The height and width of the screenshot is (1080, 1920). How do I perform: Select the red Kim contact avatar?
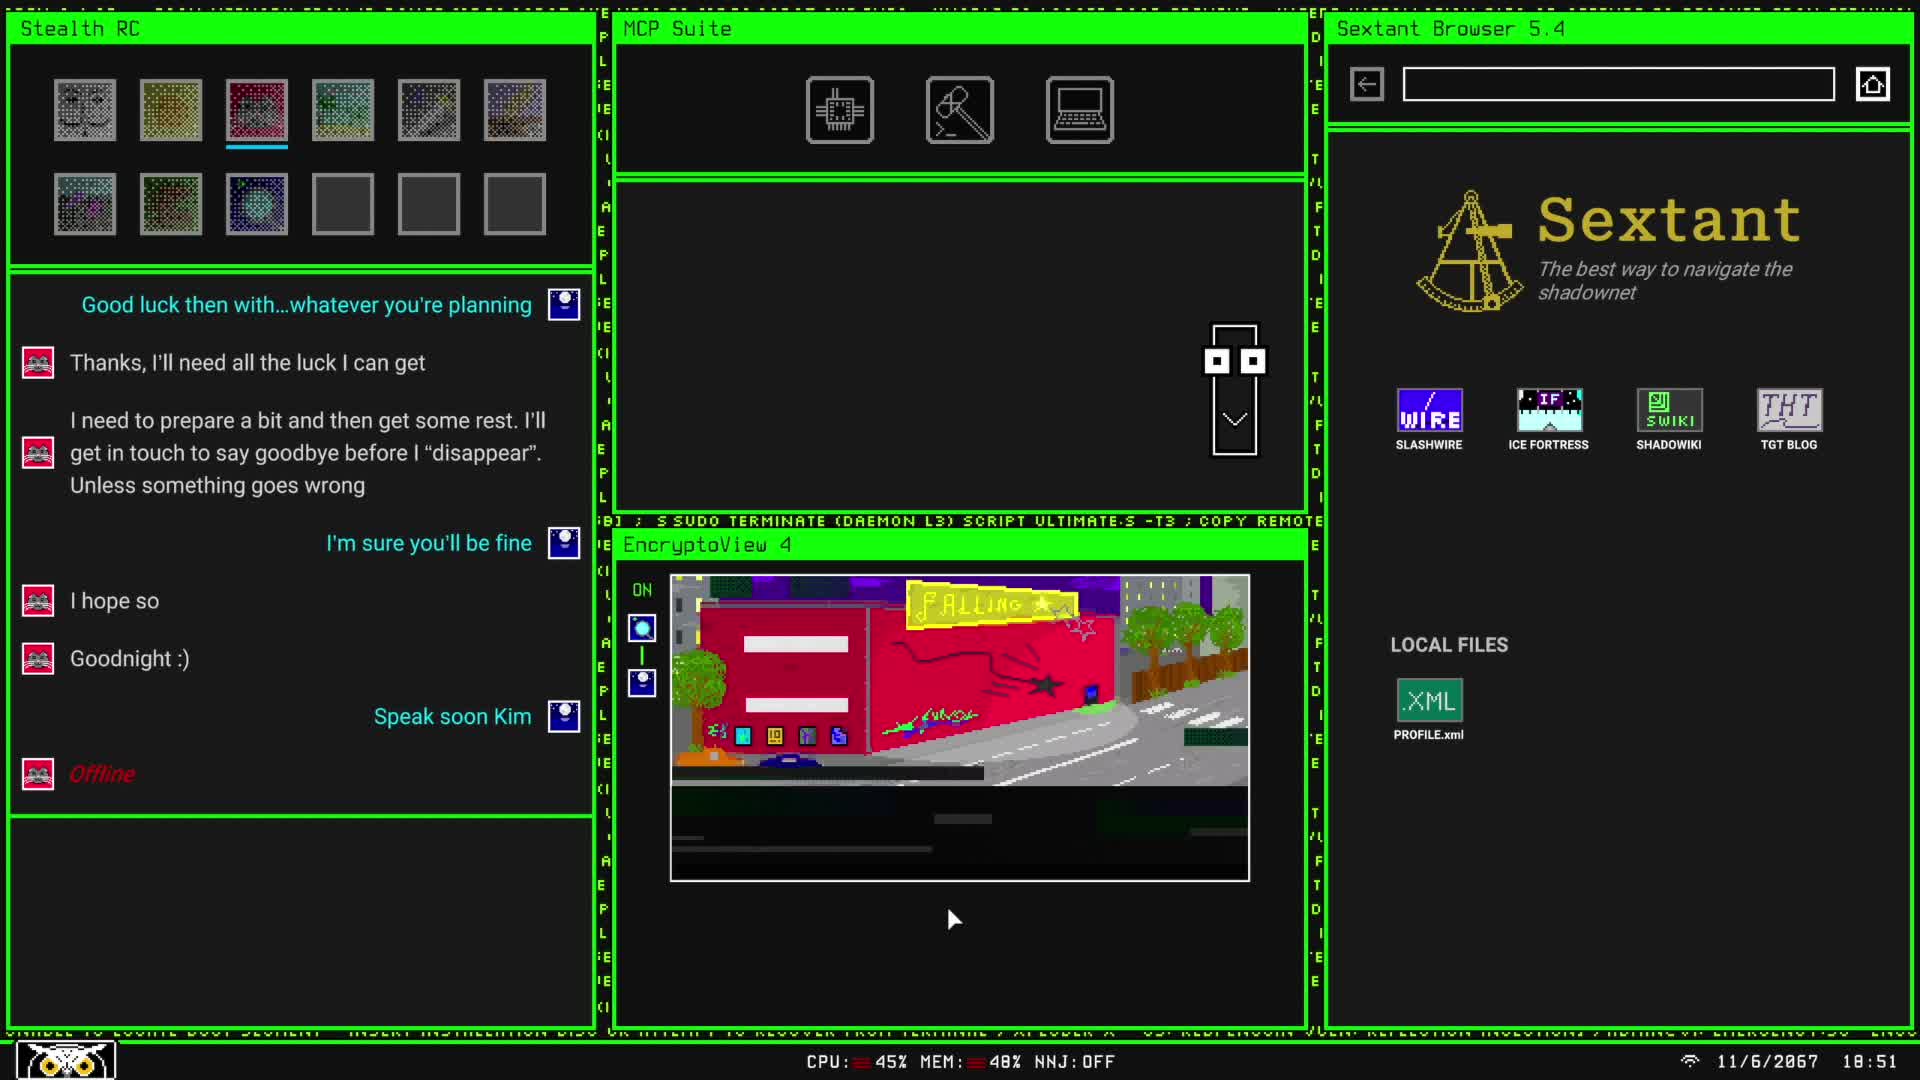pos(257,110)
